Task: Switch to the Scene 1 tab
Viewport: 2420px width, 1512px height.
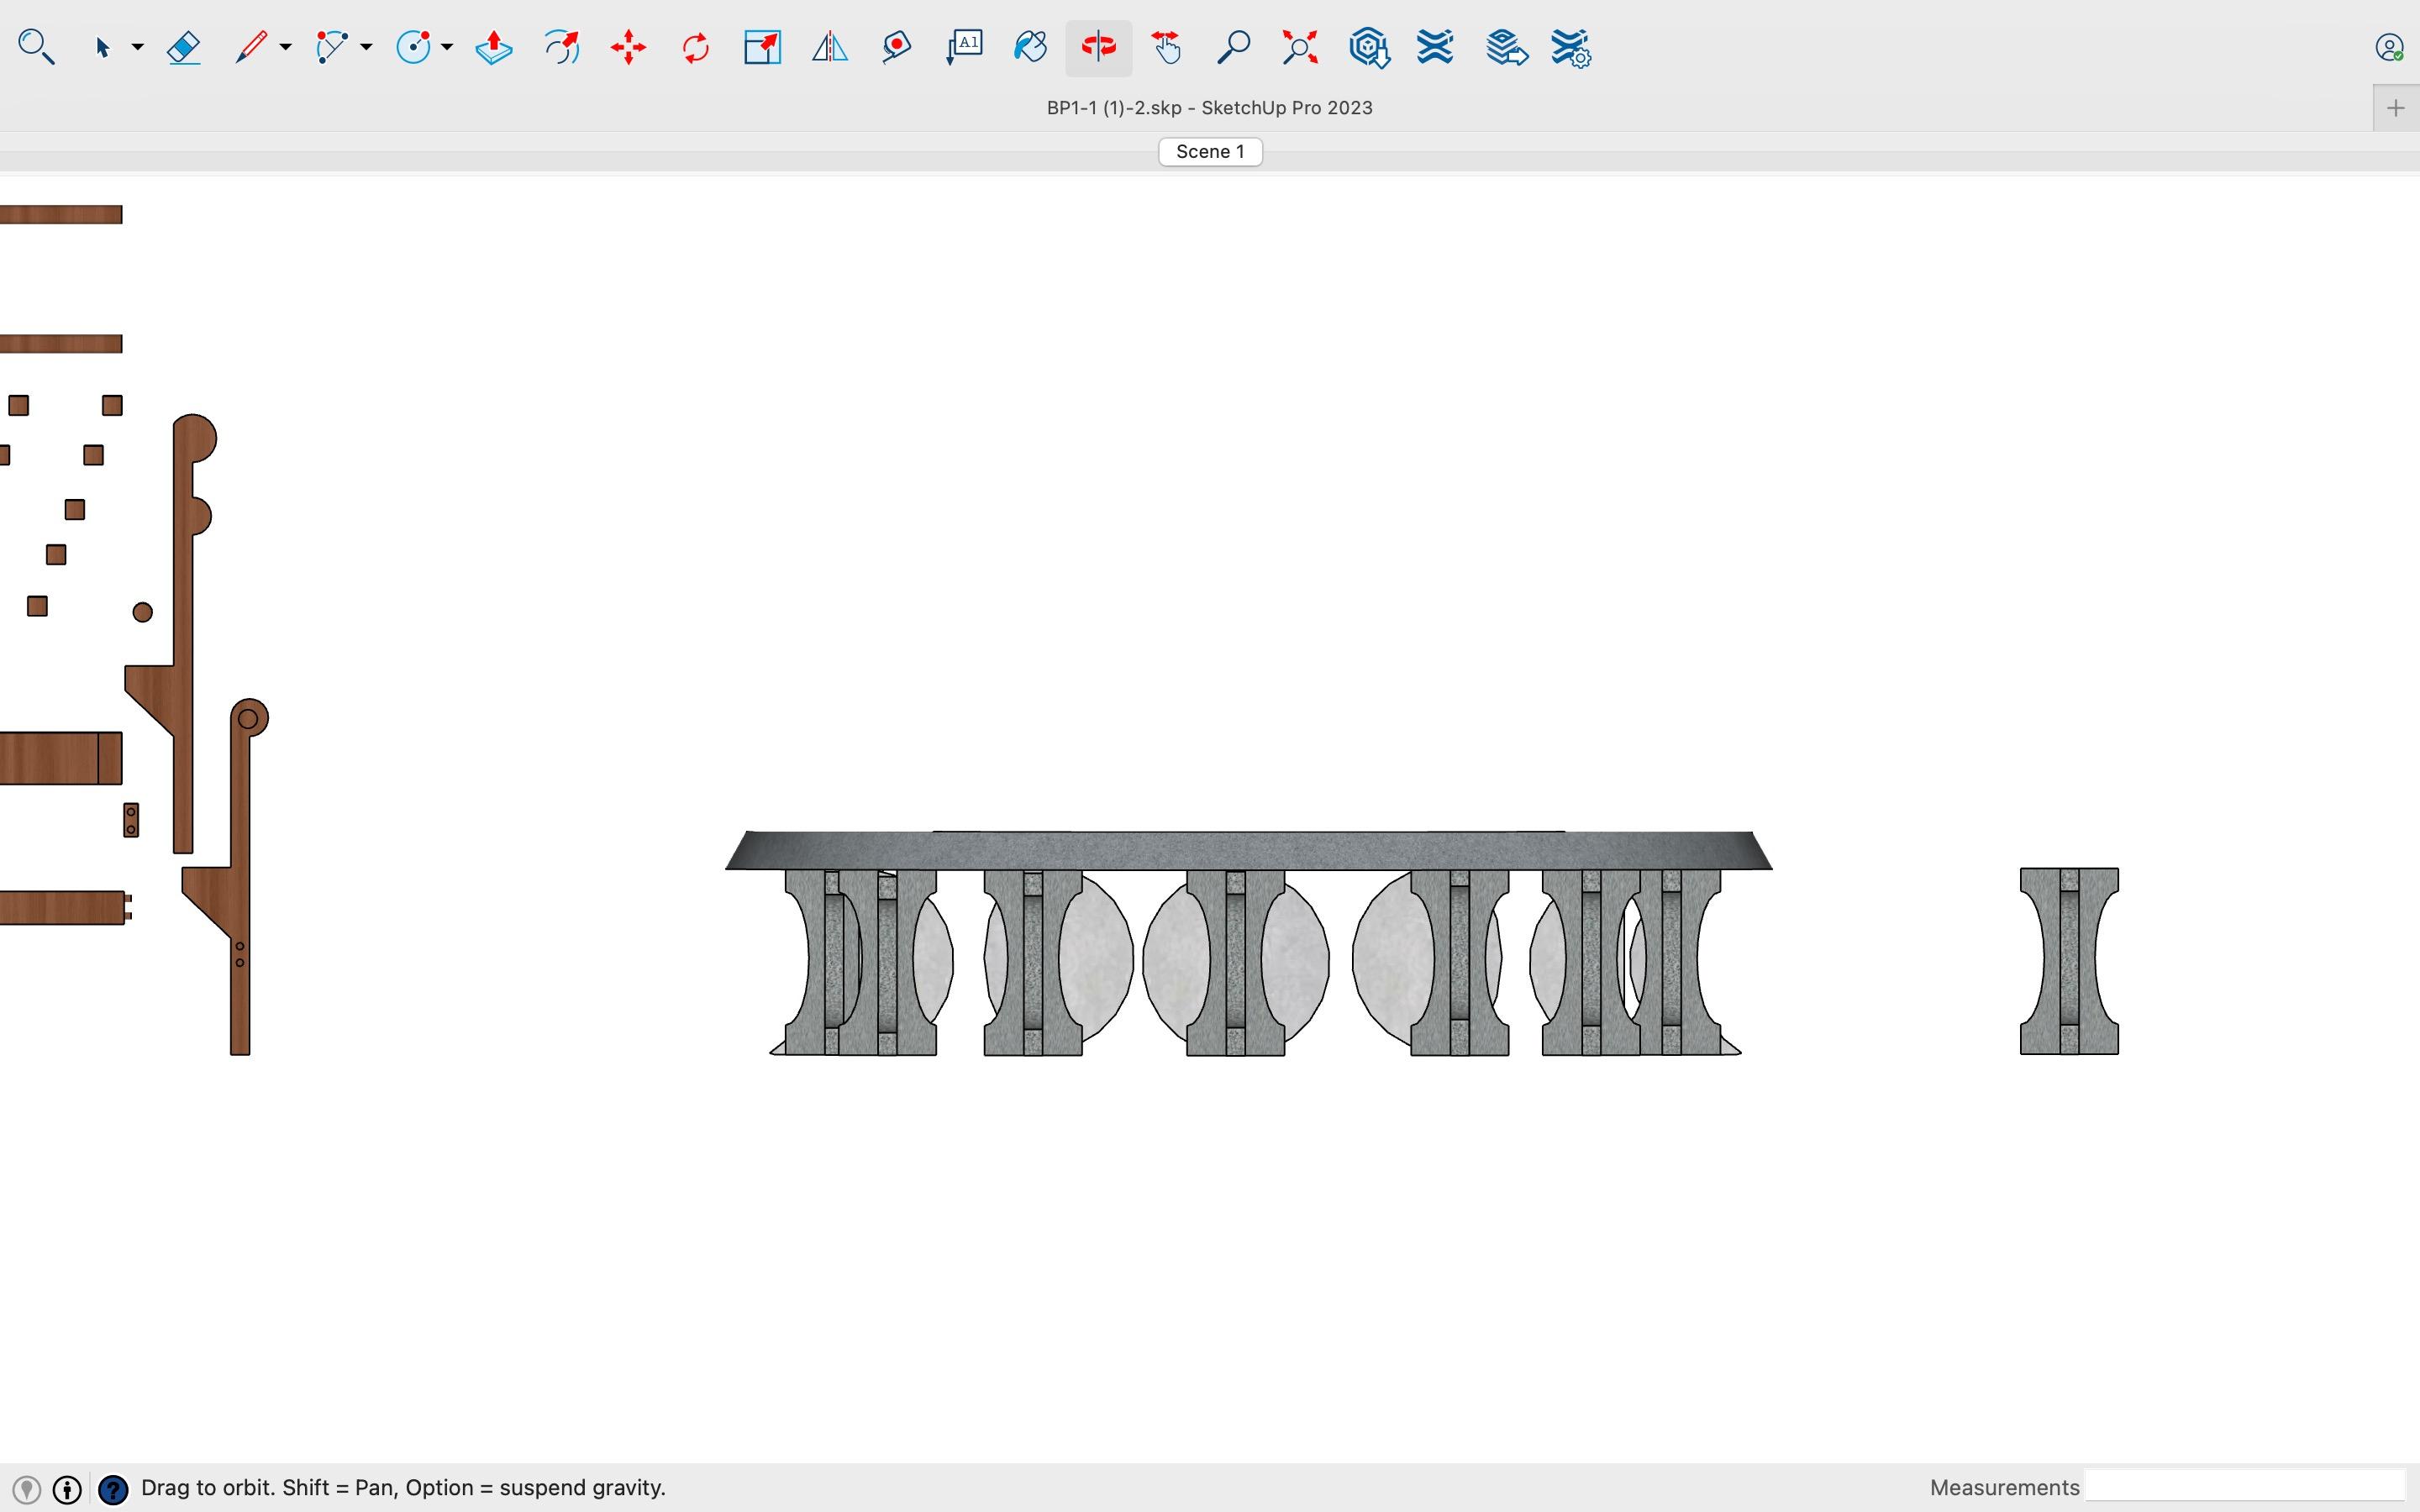Action: 1210,152
